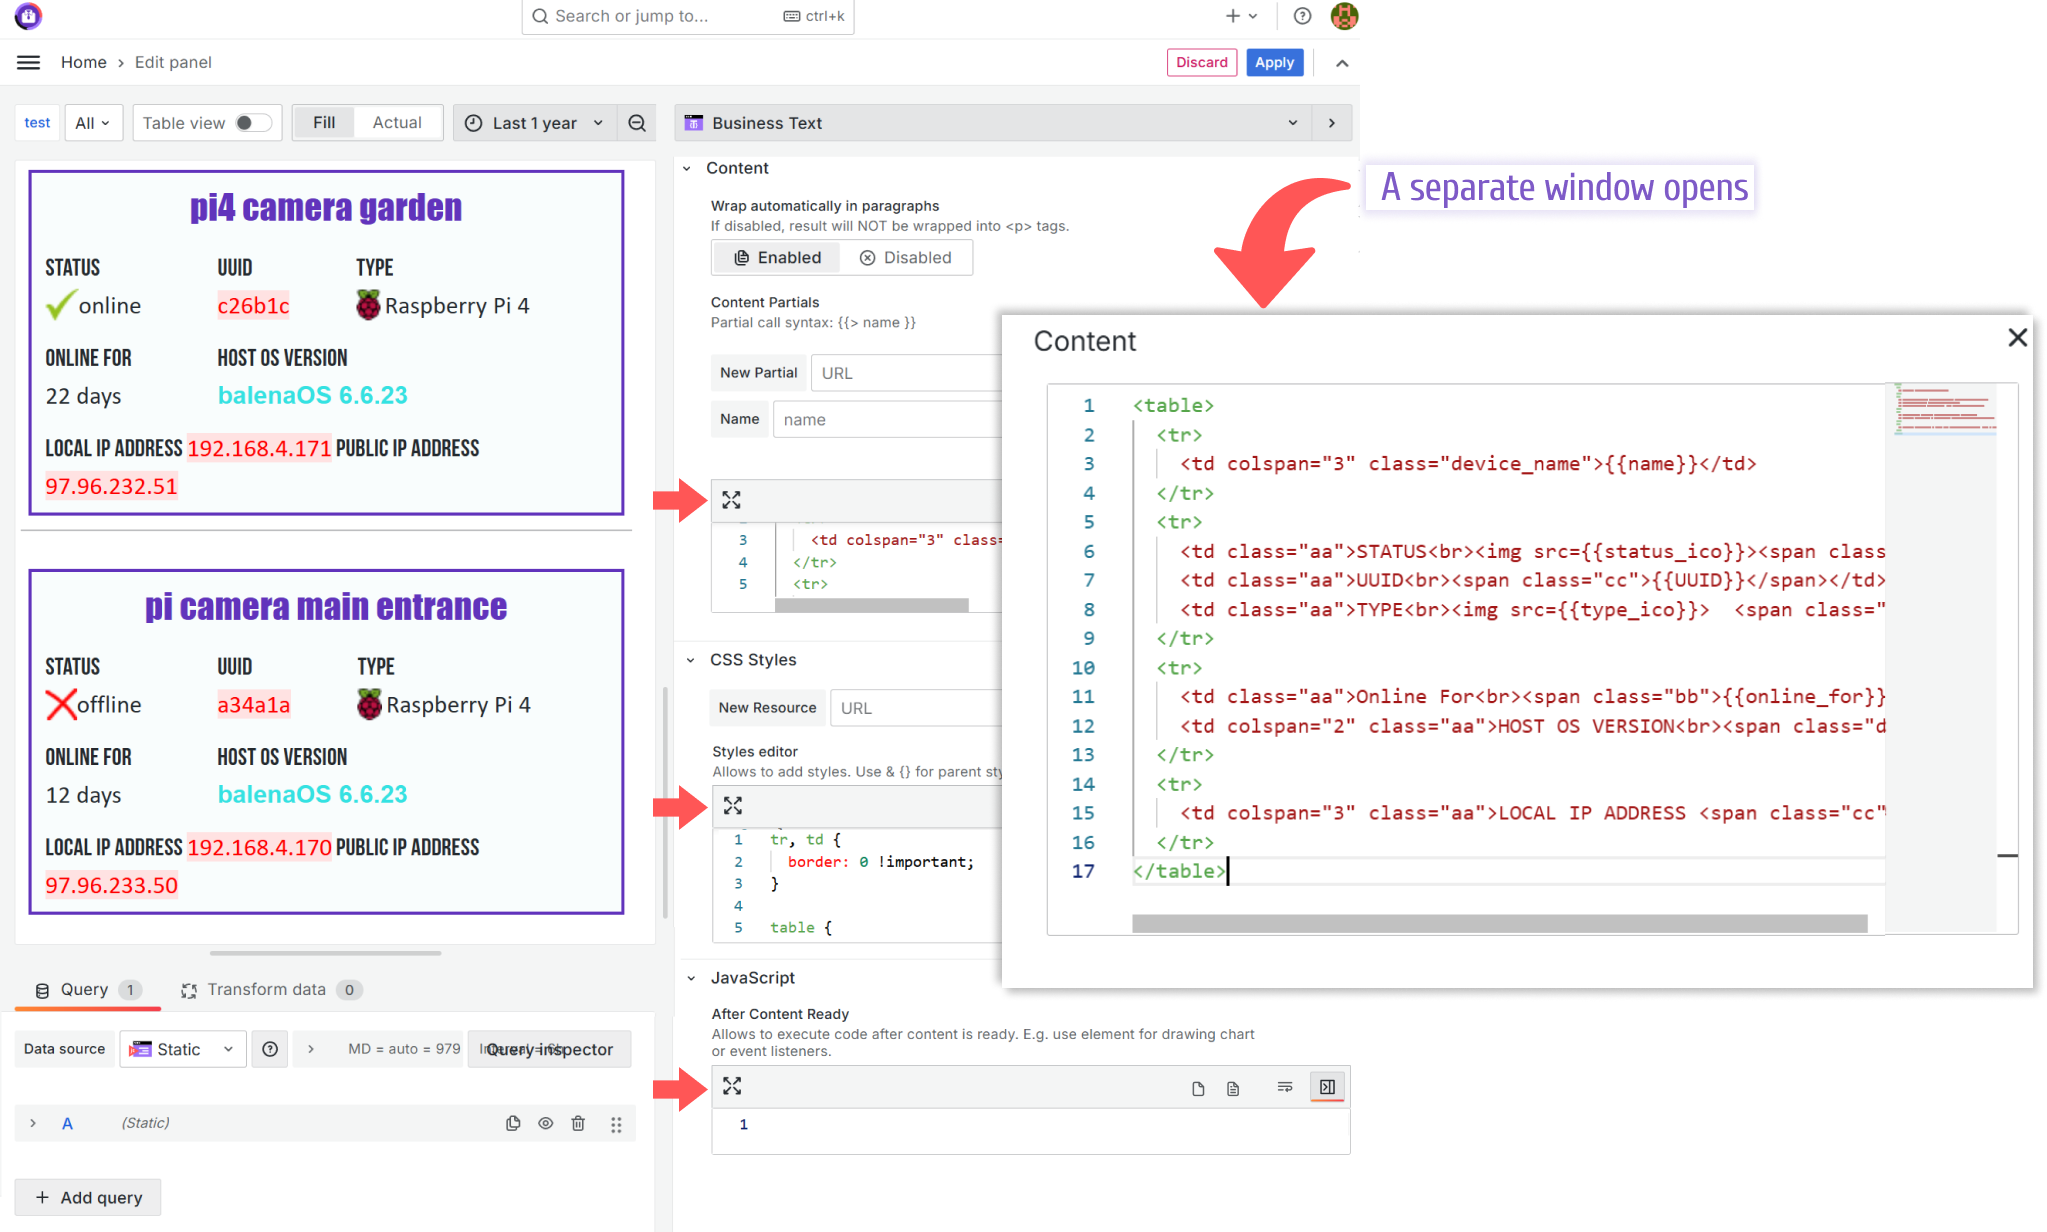This screenshot has width=2047, height=1232.
Task: Open the main navigation hamburger menu
Action: 28,62
